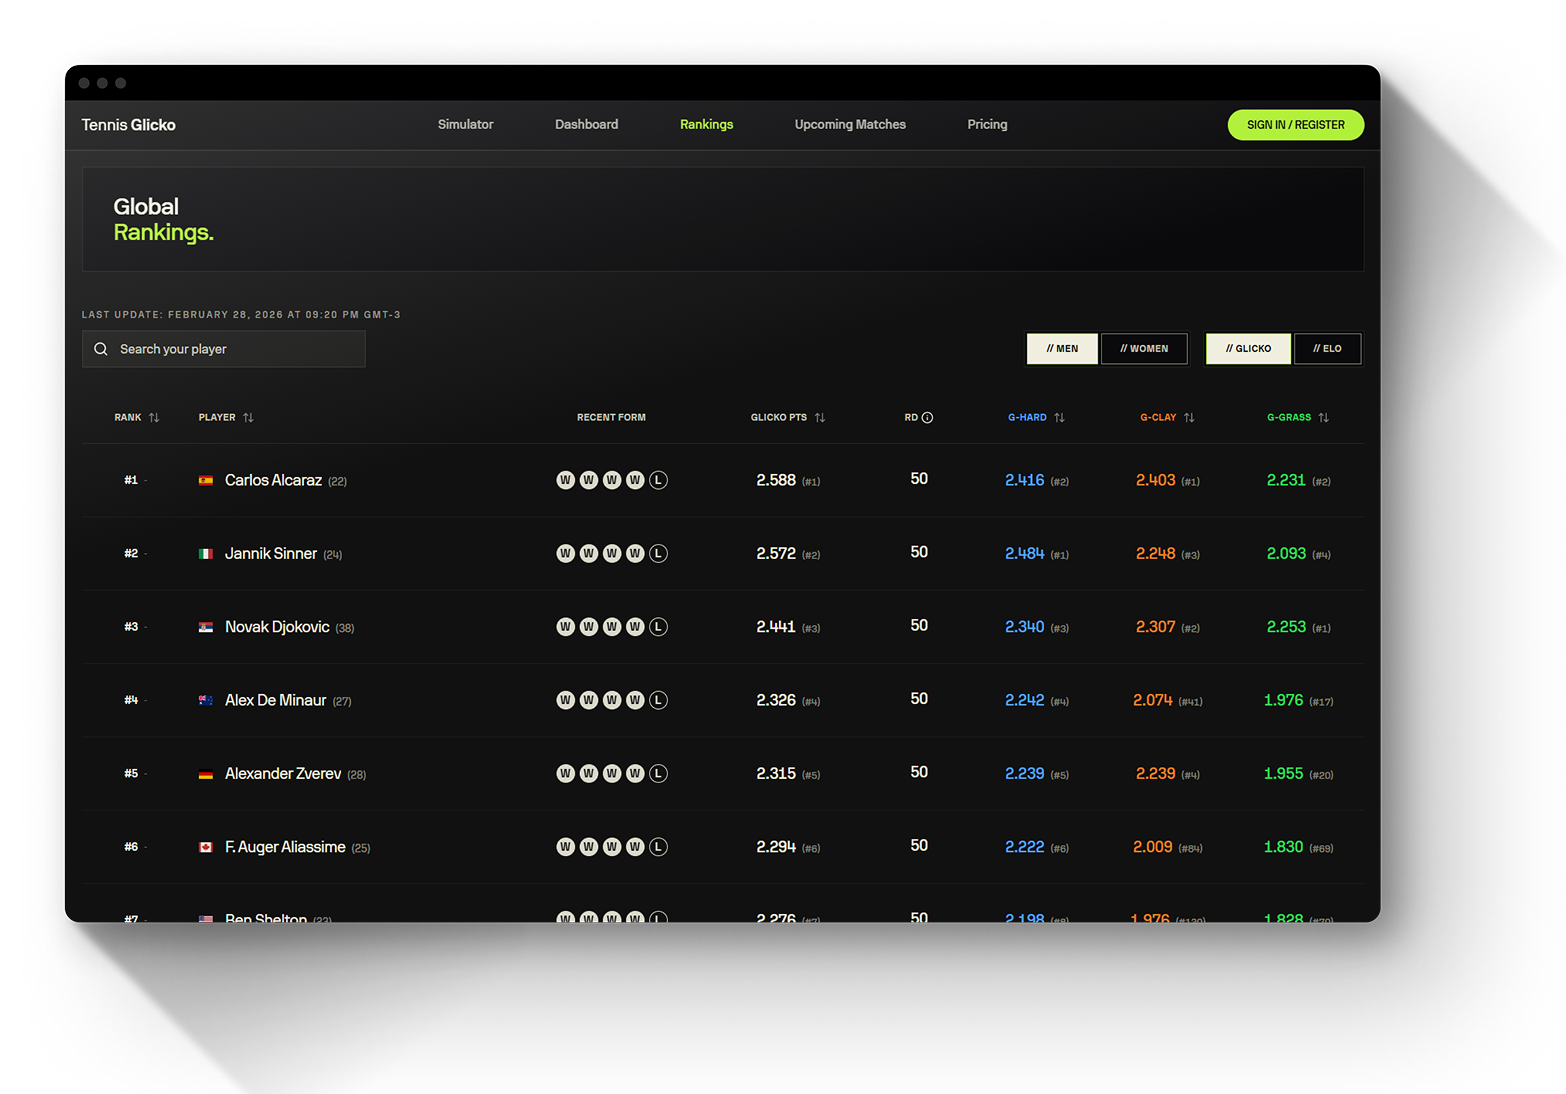The height and width of the screenshot is (1094, 1566).
Task: Click the L loss badge in Djokovic's row
Action: (x=658, y=627)
